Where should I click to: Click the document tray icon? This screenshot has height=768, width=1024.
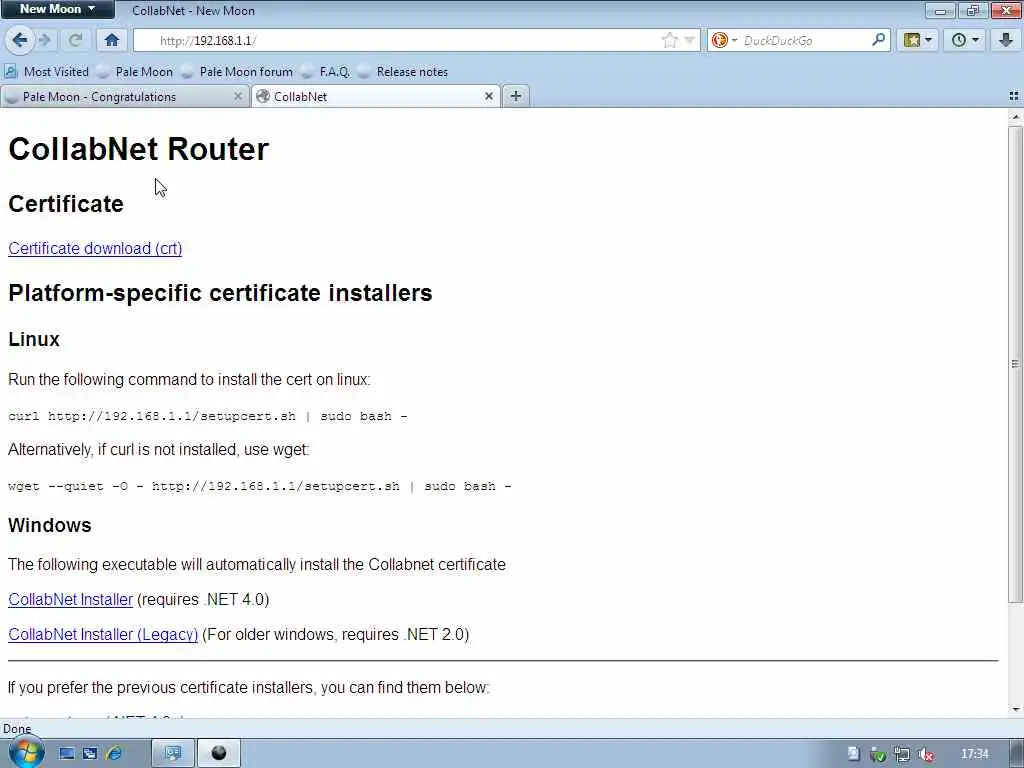[854, 754]
